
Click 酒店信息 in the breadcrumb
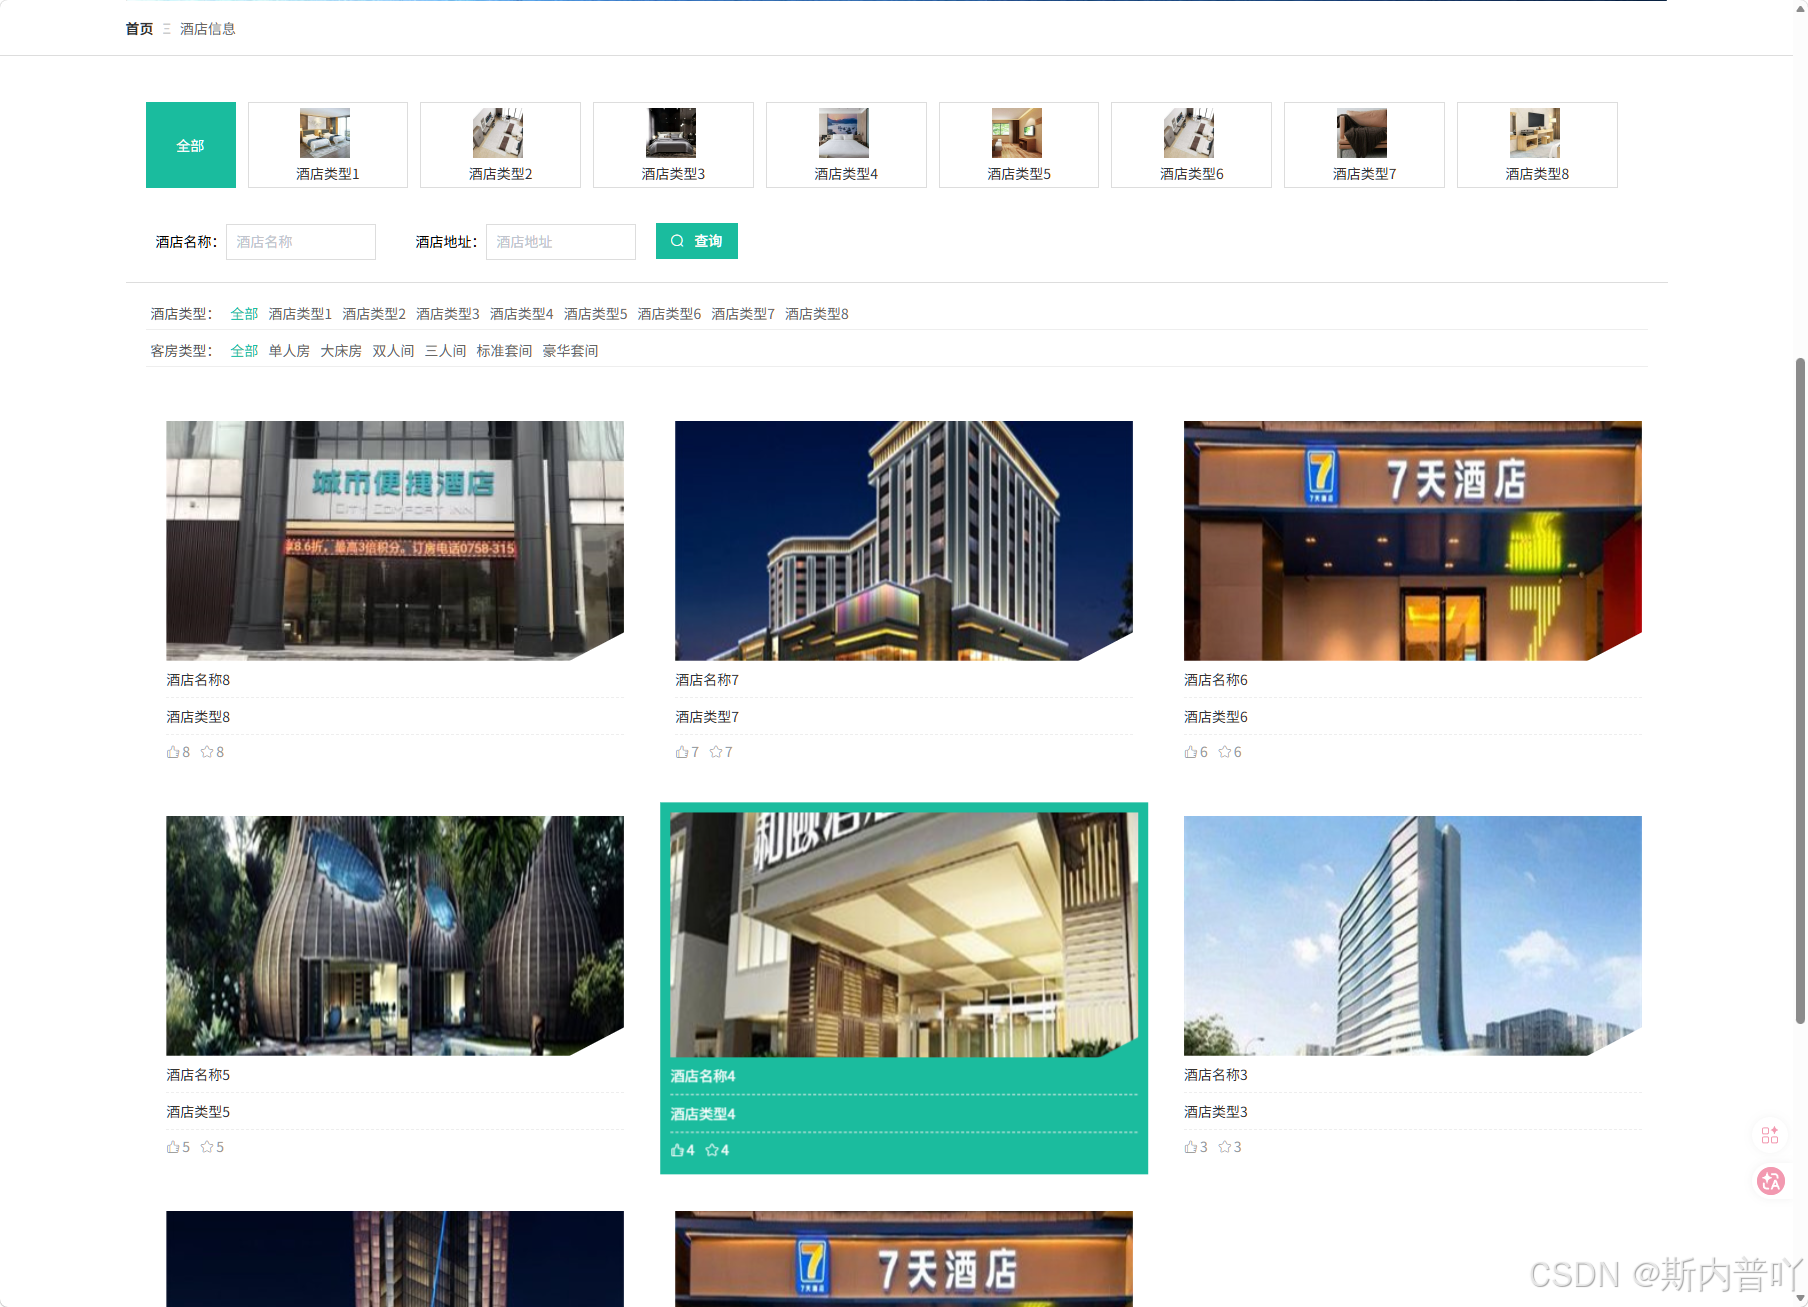pyautogui.click(x=208, y=29)
